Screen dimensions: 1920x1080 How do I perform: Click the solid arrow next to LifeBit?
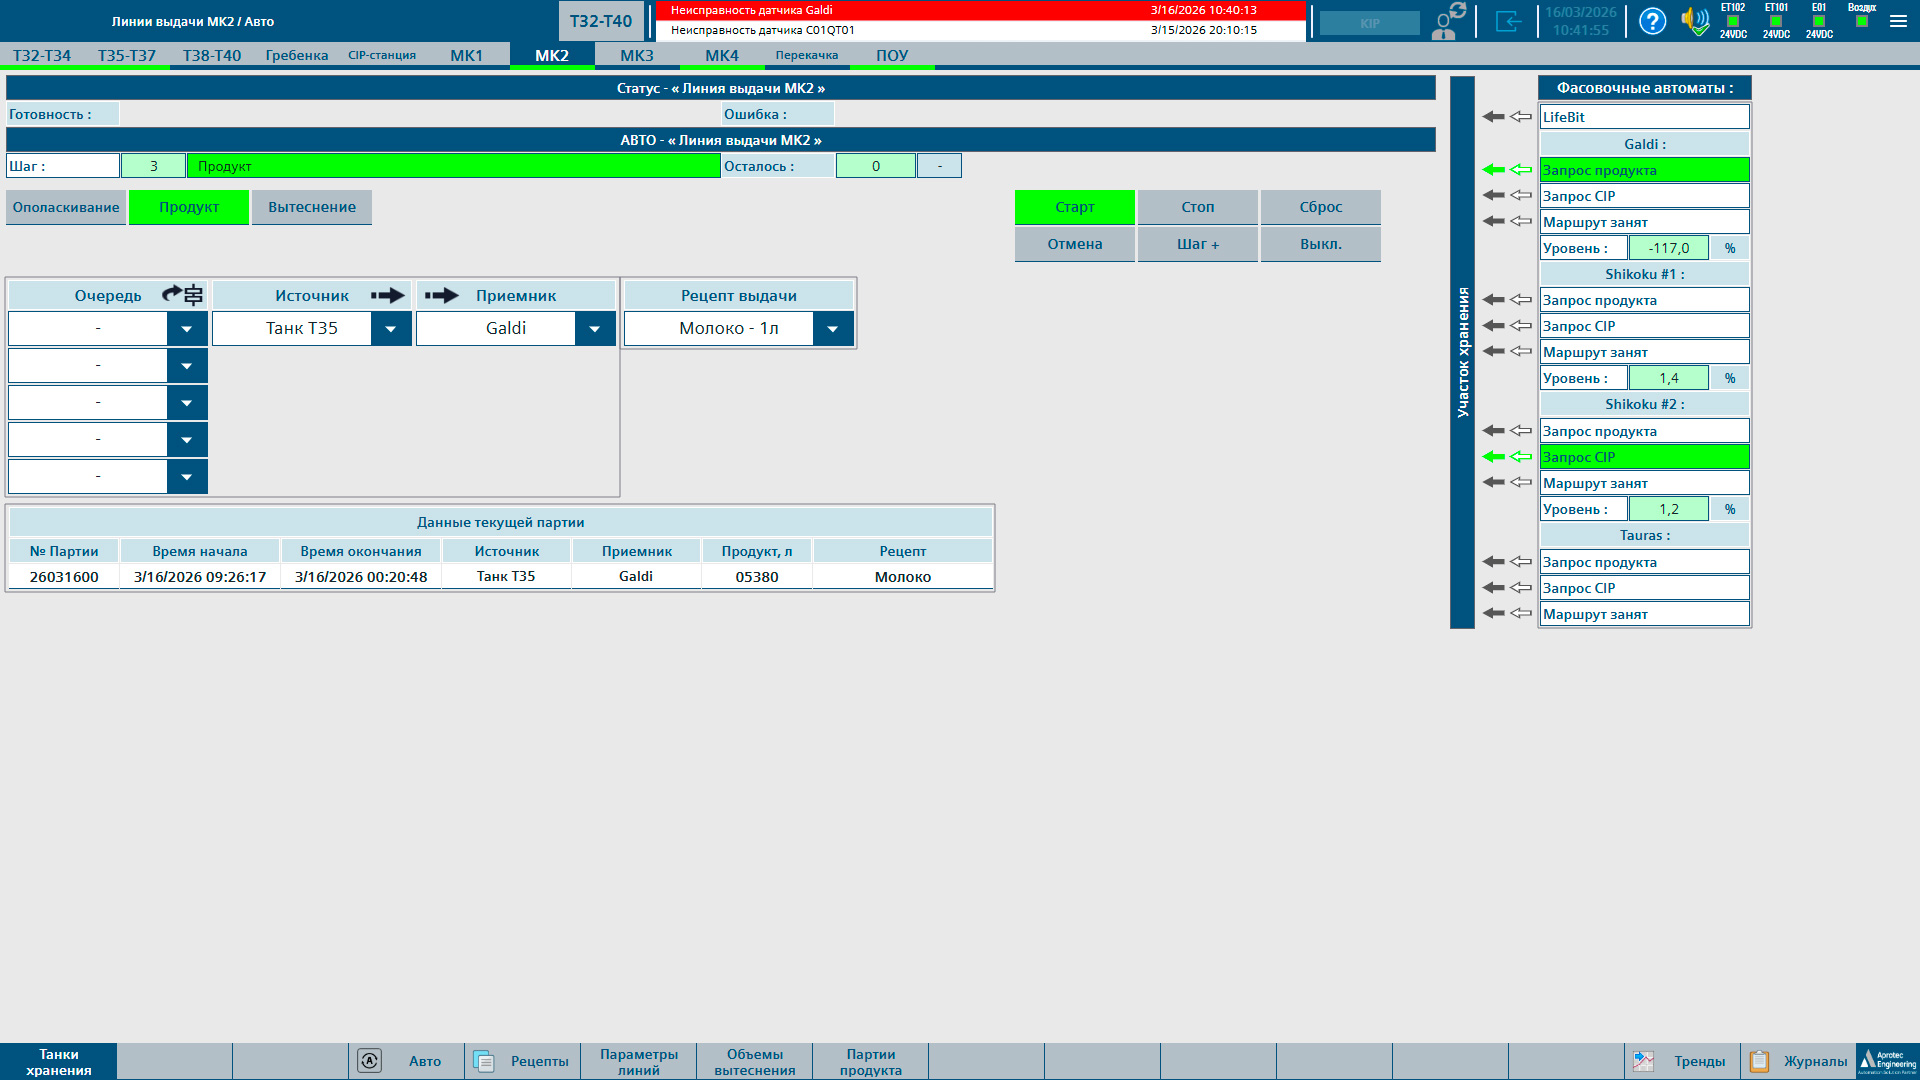(x=1494, y=117)
